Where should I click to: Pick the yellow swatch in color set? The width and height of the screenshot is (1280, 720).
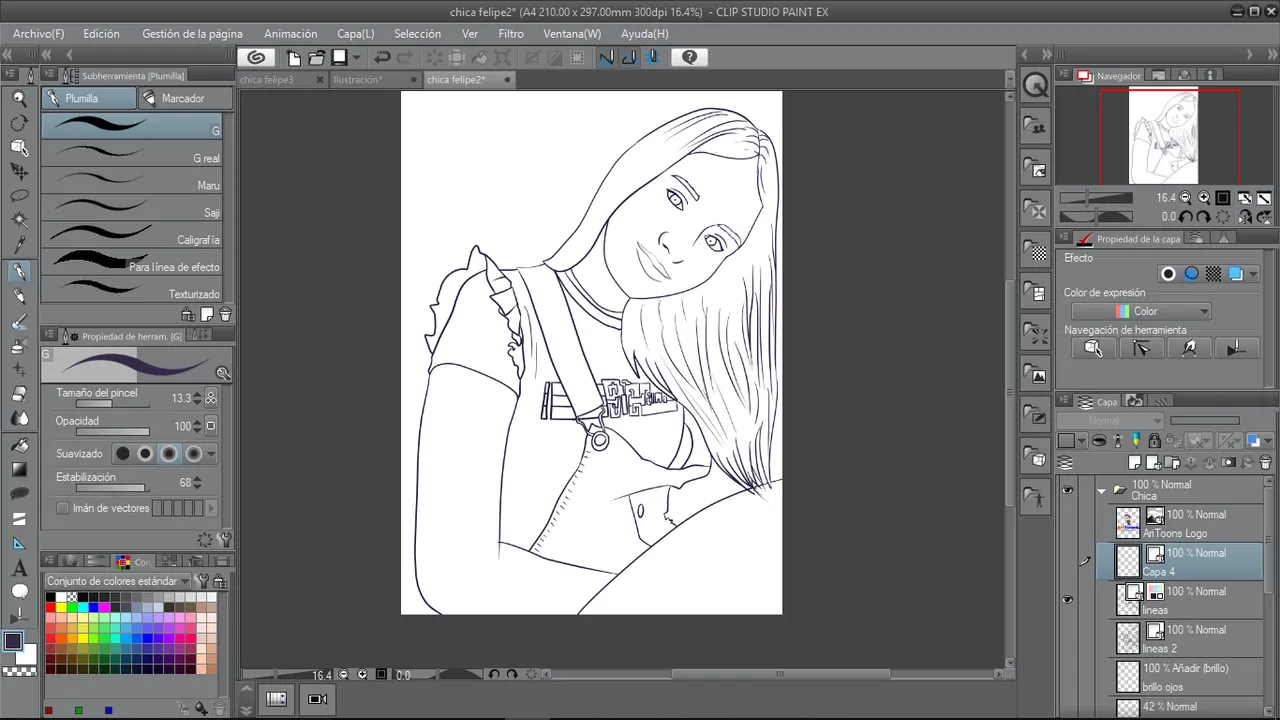60,607
